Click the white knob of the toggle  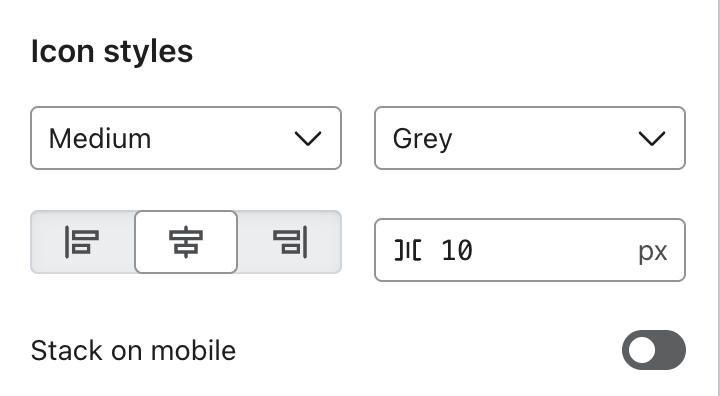642,350
